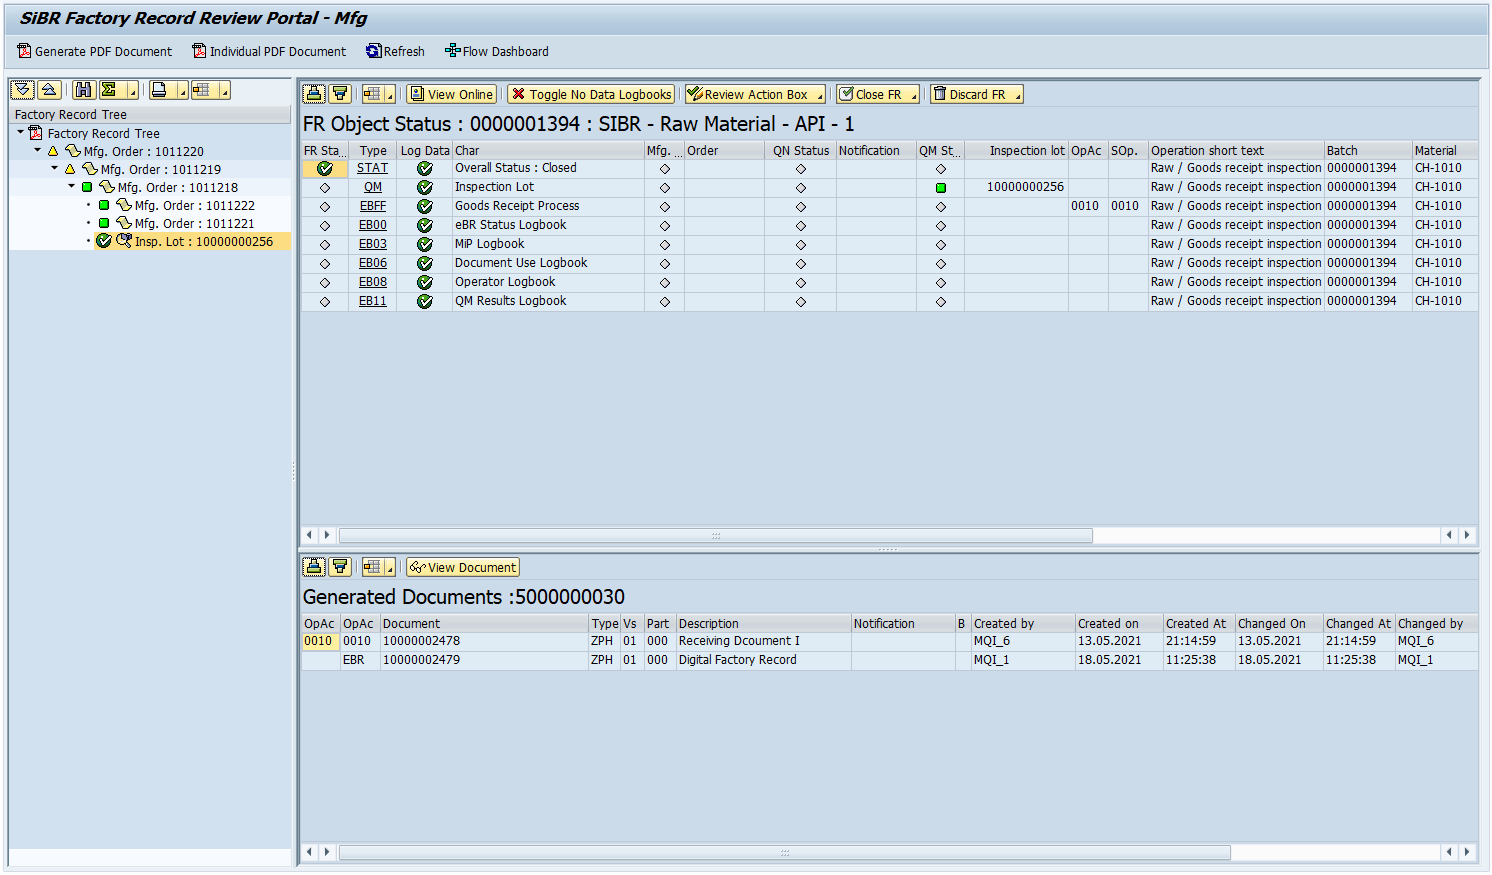Select Insp. Lot : 10000000256 tree item
Viewport: 1492px width, 875px height.
204,241
